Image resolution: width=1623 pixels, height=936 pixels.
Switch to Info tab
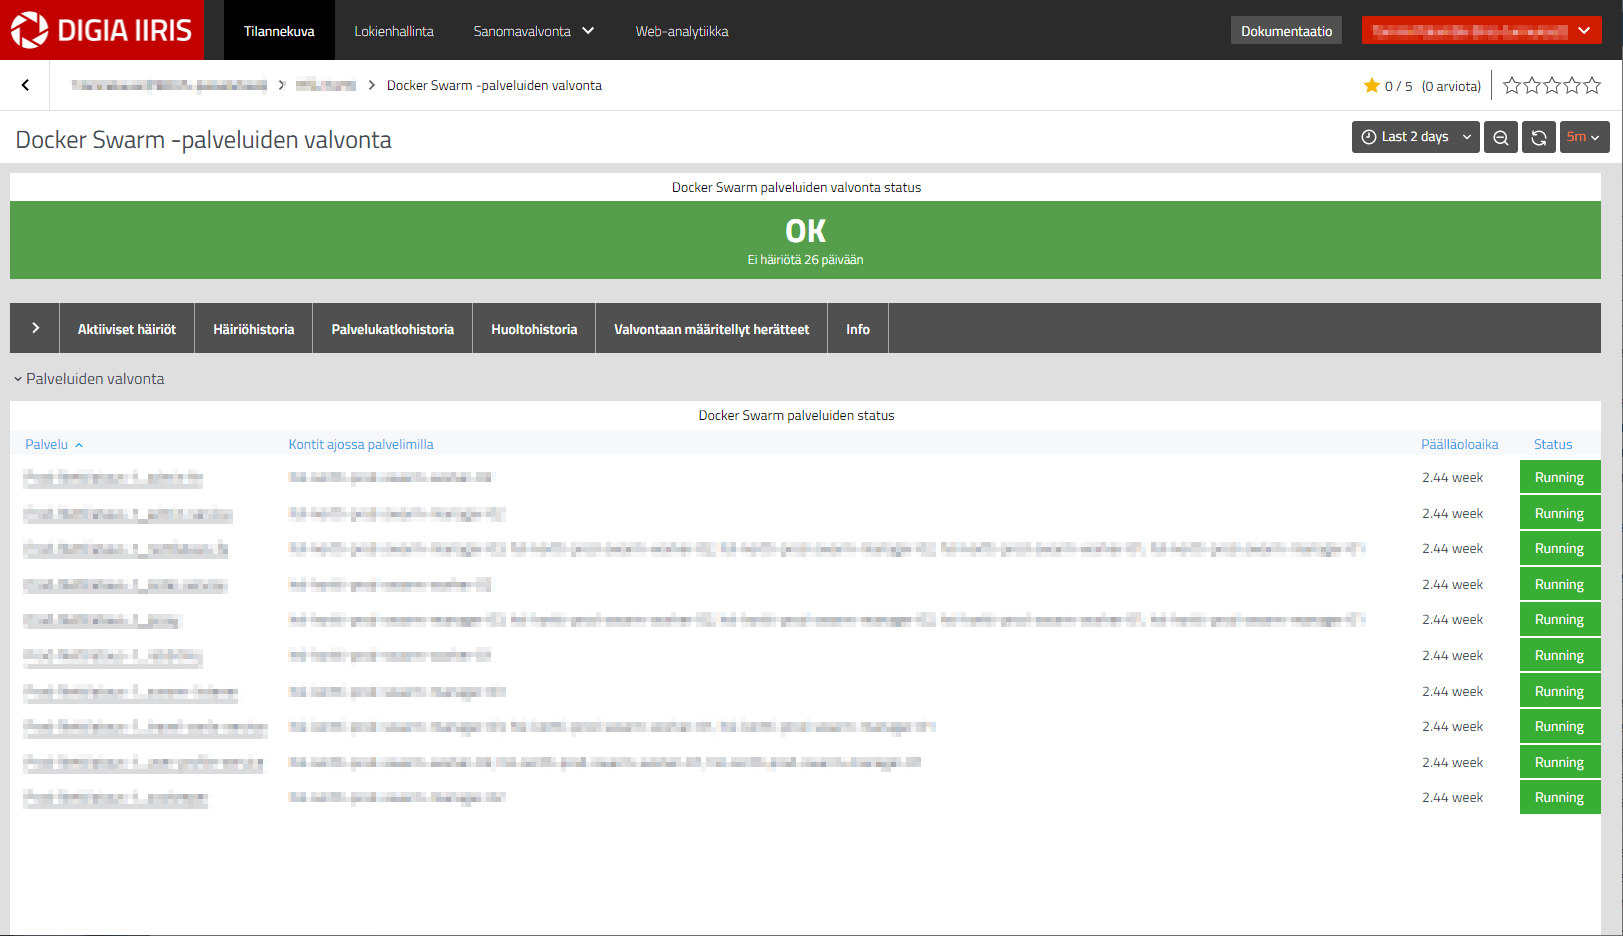[858, 329]
